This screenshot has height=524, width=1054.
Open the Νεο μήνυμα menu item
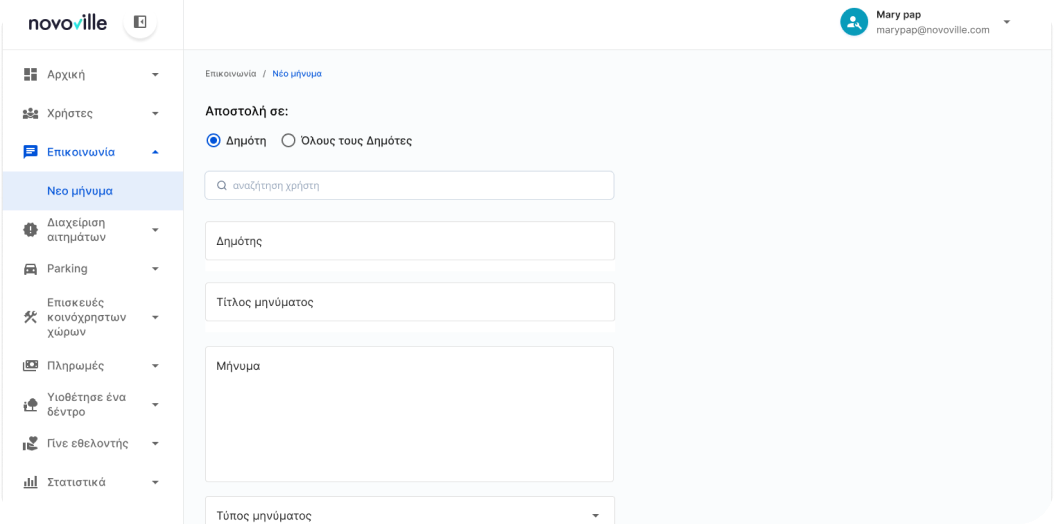click(x=80, y=191)
